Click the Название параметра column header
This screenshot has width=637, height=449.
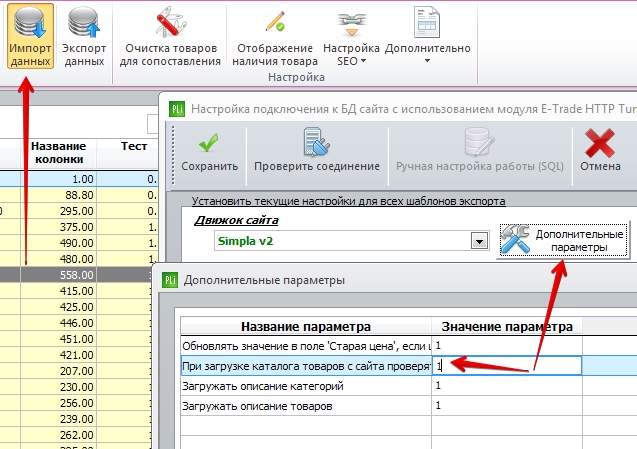306,326
